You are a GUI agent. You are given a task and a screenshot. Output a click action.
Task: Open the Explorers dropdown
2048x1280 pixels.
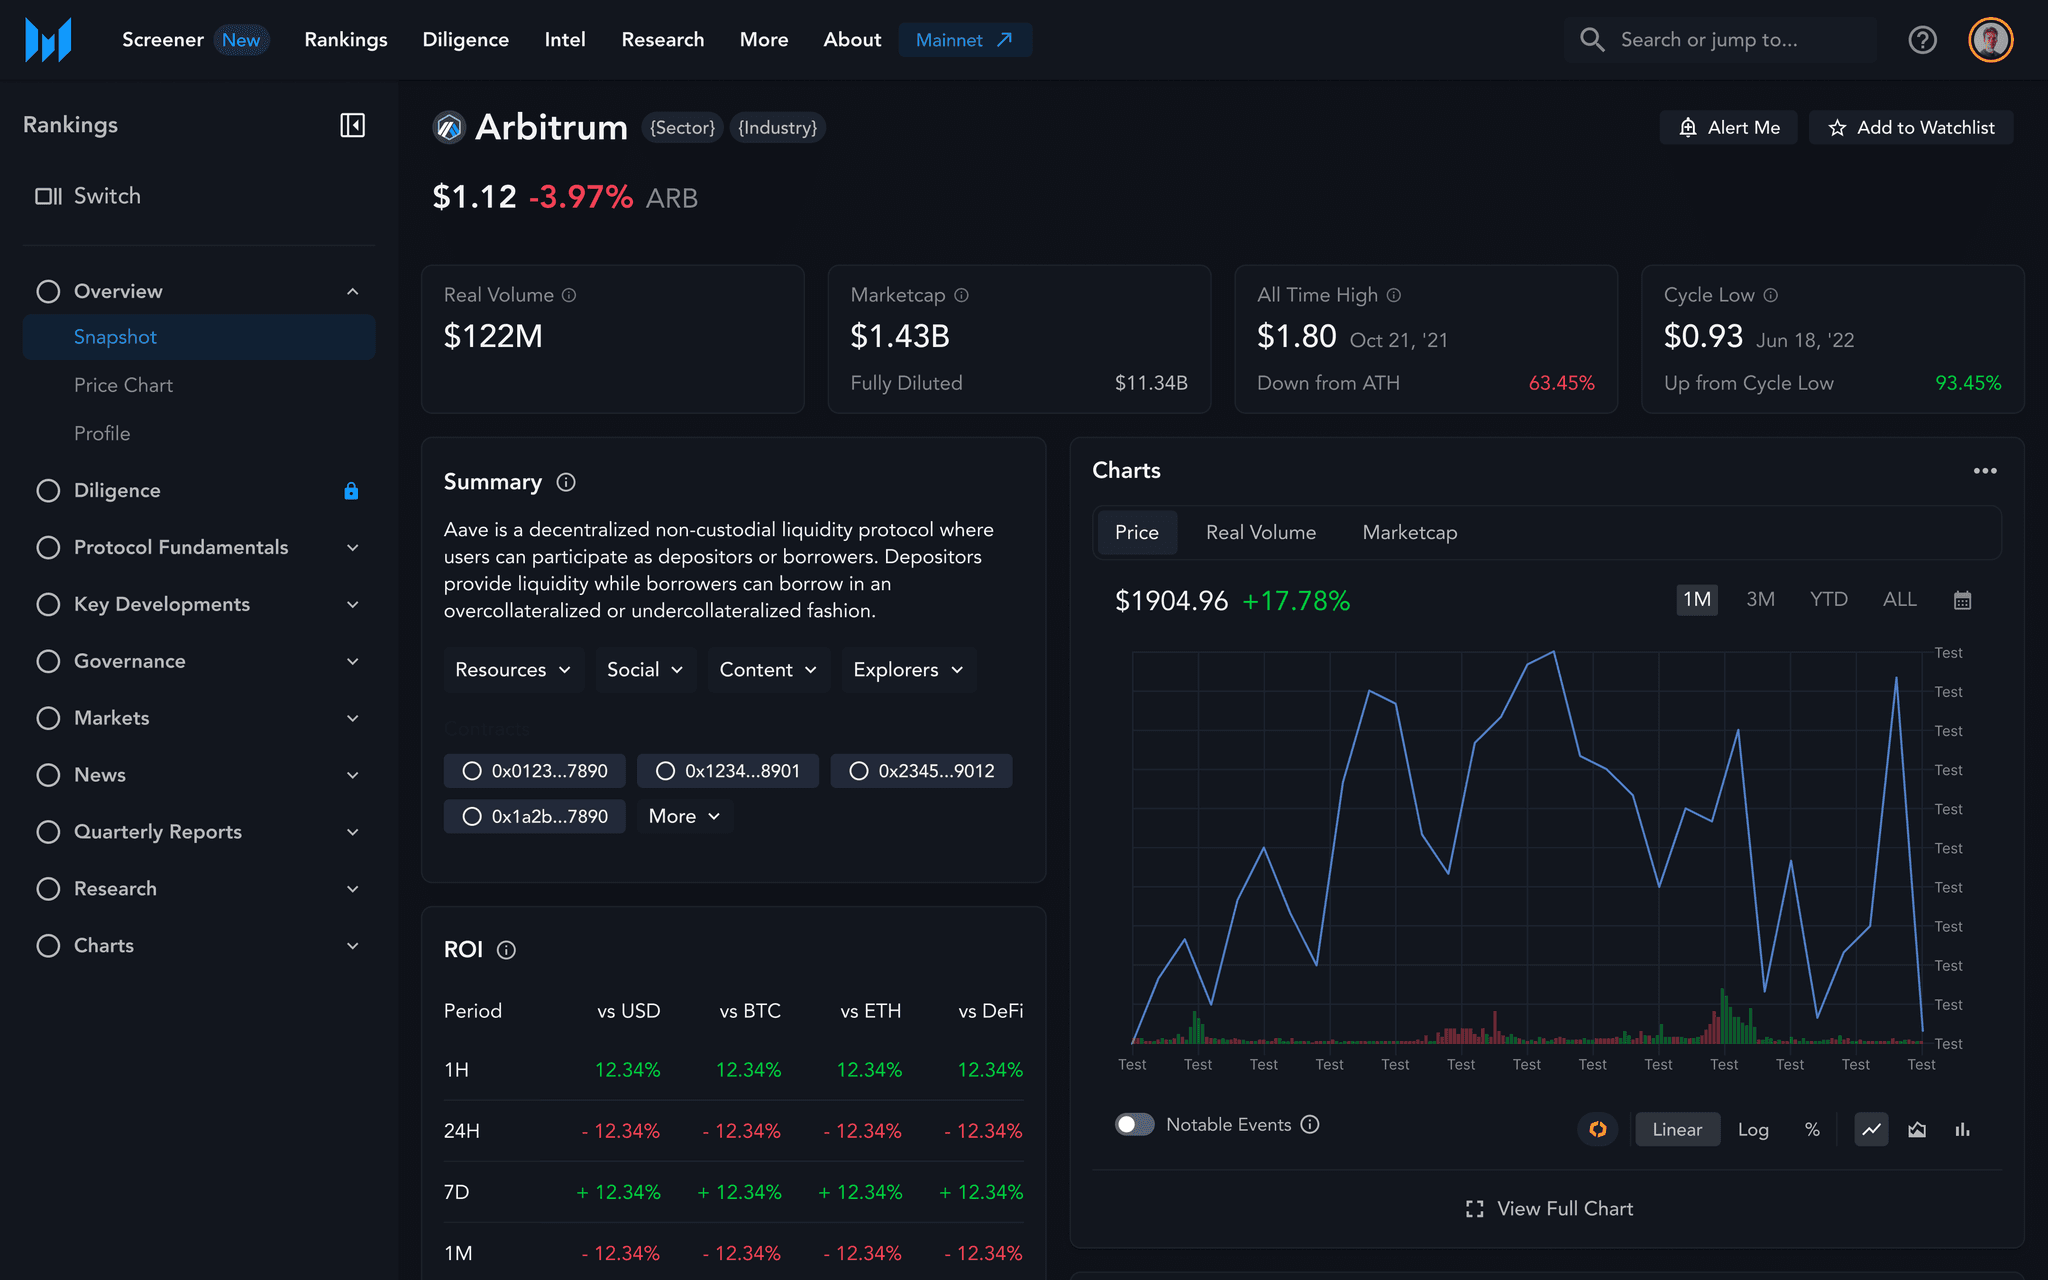(908, 670)
